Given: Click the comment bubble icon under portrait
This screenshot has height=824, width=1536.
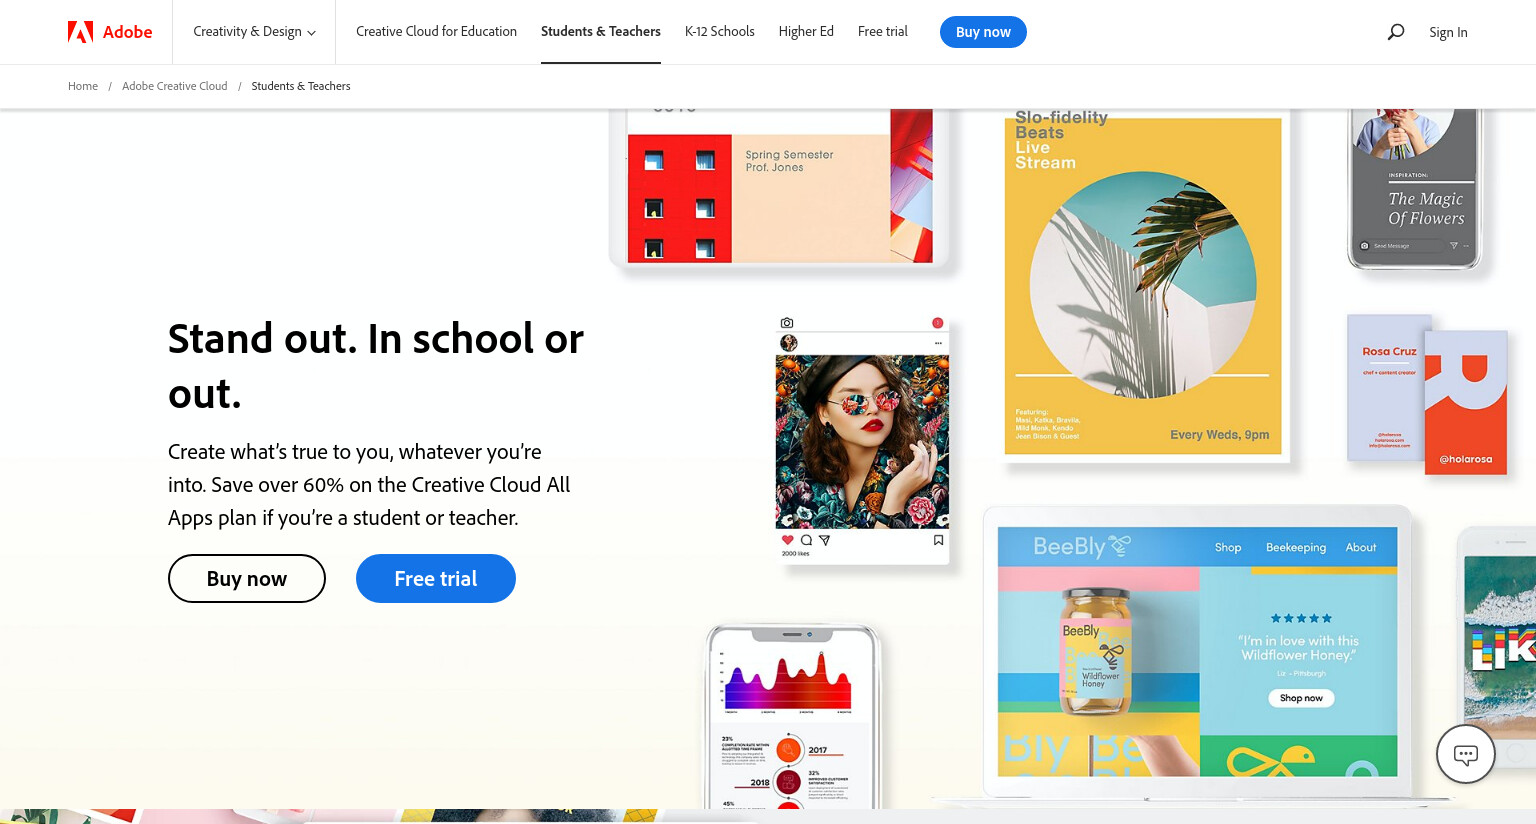Looking at the screenshot, I should click(x=806, y=540).
